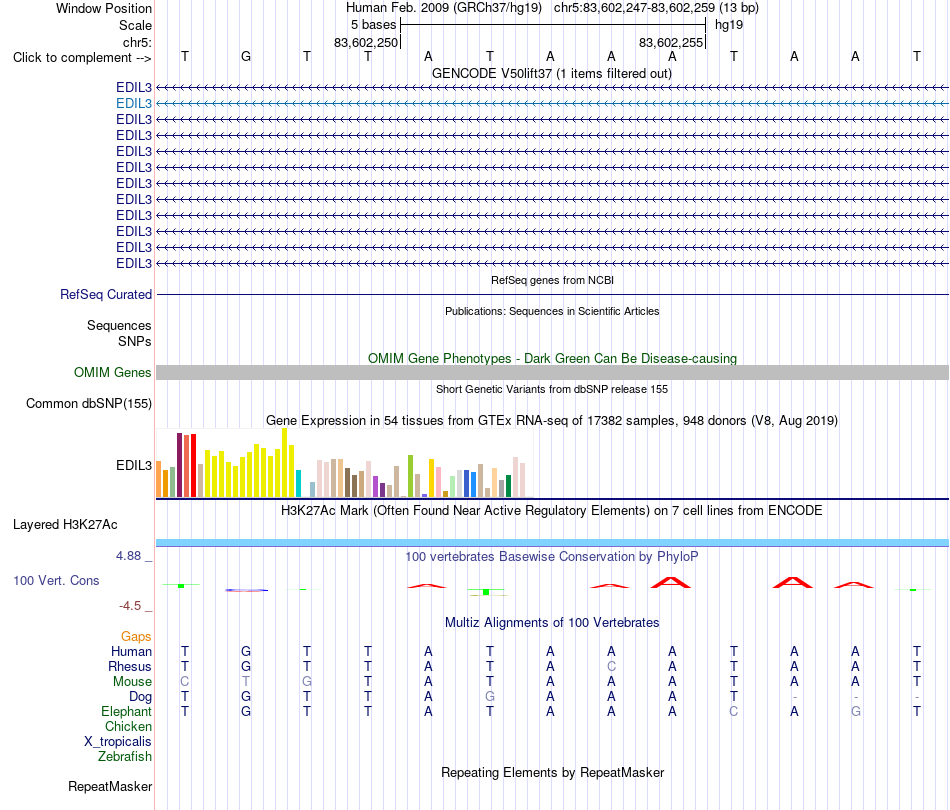Click the RefSeq Curated horizontal gene line
Screen dimensions: 950x810
click(552, 294)
